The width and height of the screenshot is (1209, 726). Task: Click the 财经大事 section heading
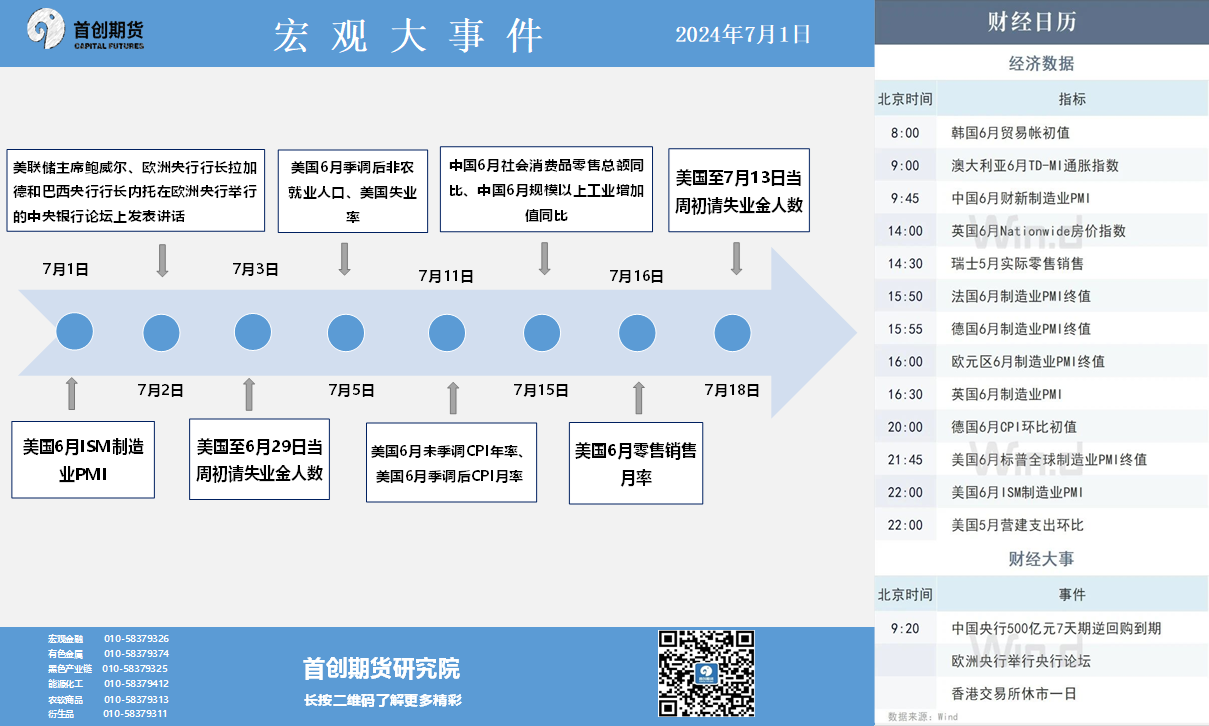pos(1042,559)
